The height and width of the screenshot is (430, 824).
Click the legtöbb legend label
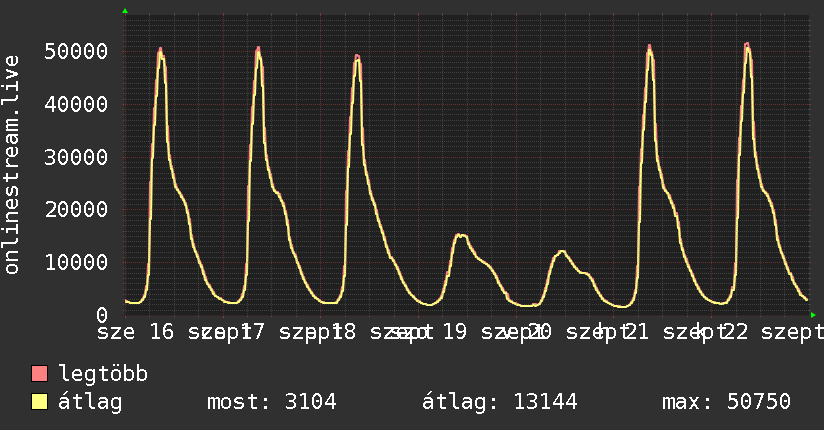[103, 374]
